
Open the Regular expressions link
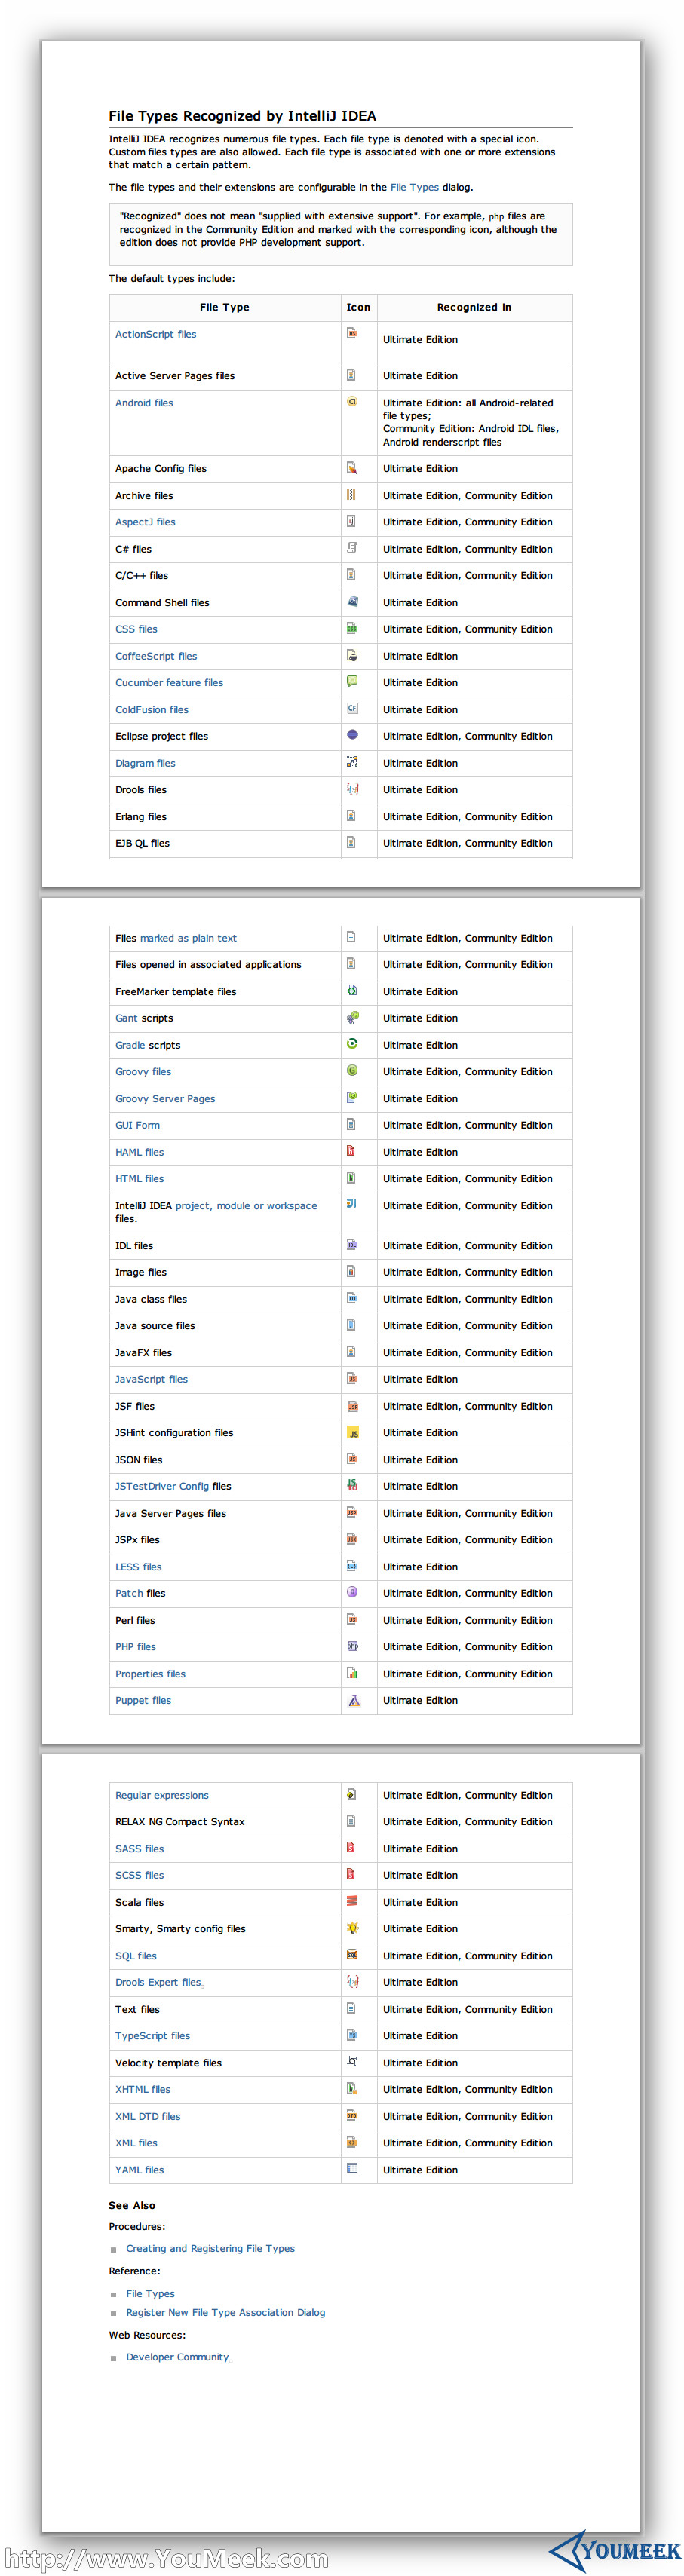coord(162,1795)
